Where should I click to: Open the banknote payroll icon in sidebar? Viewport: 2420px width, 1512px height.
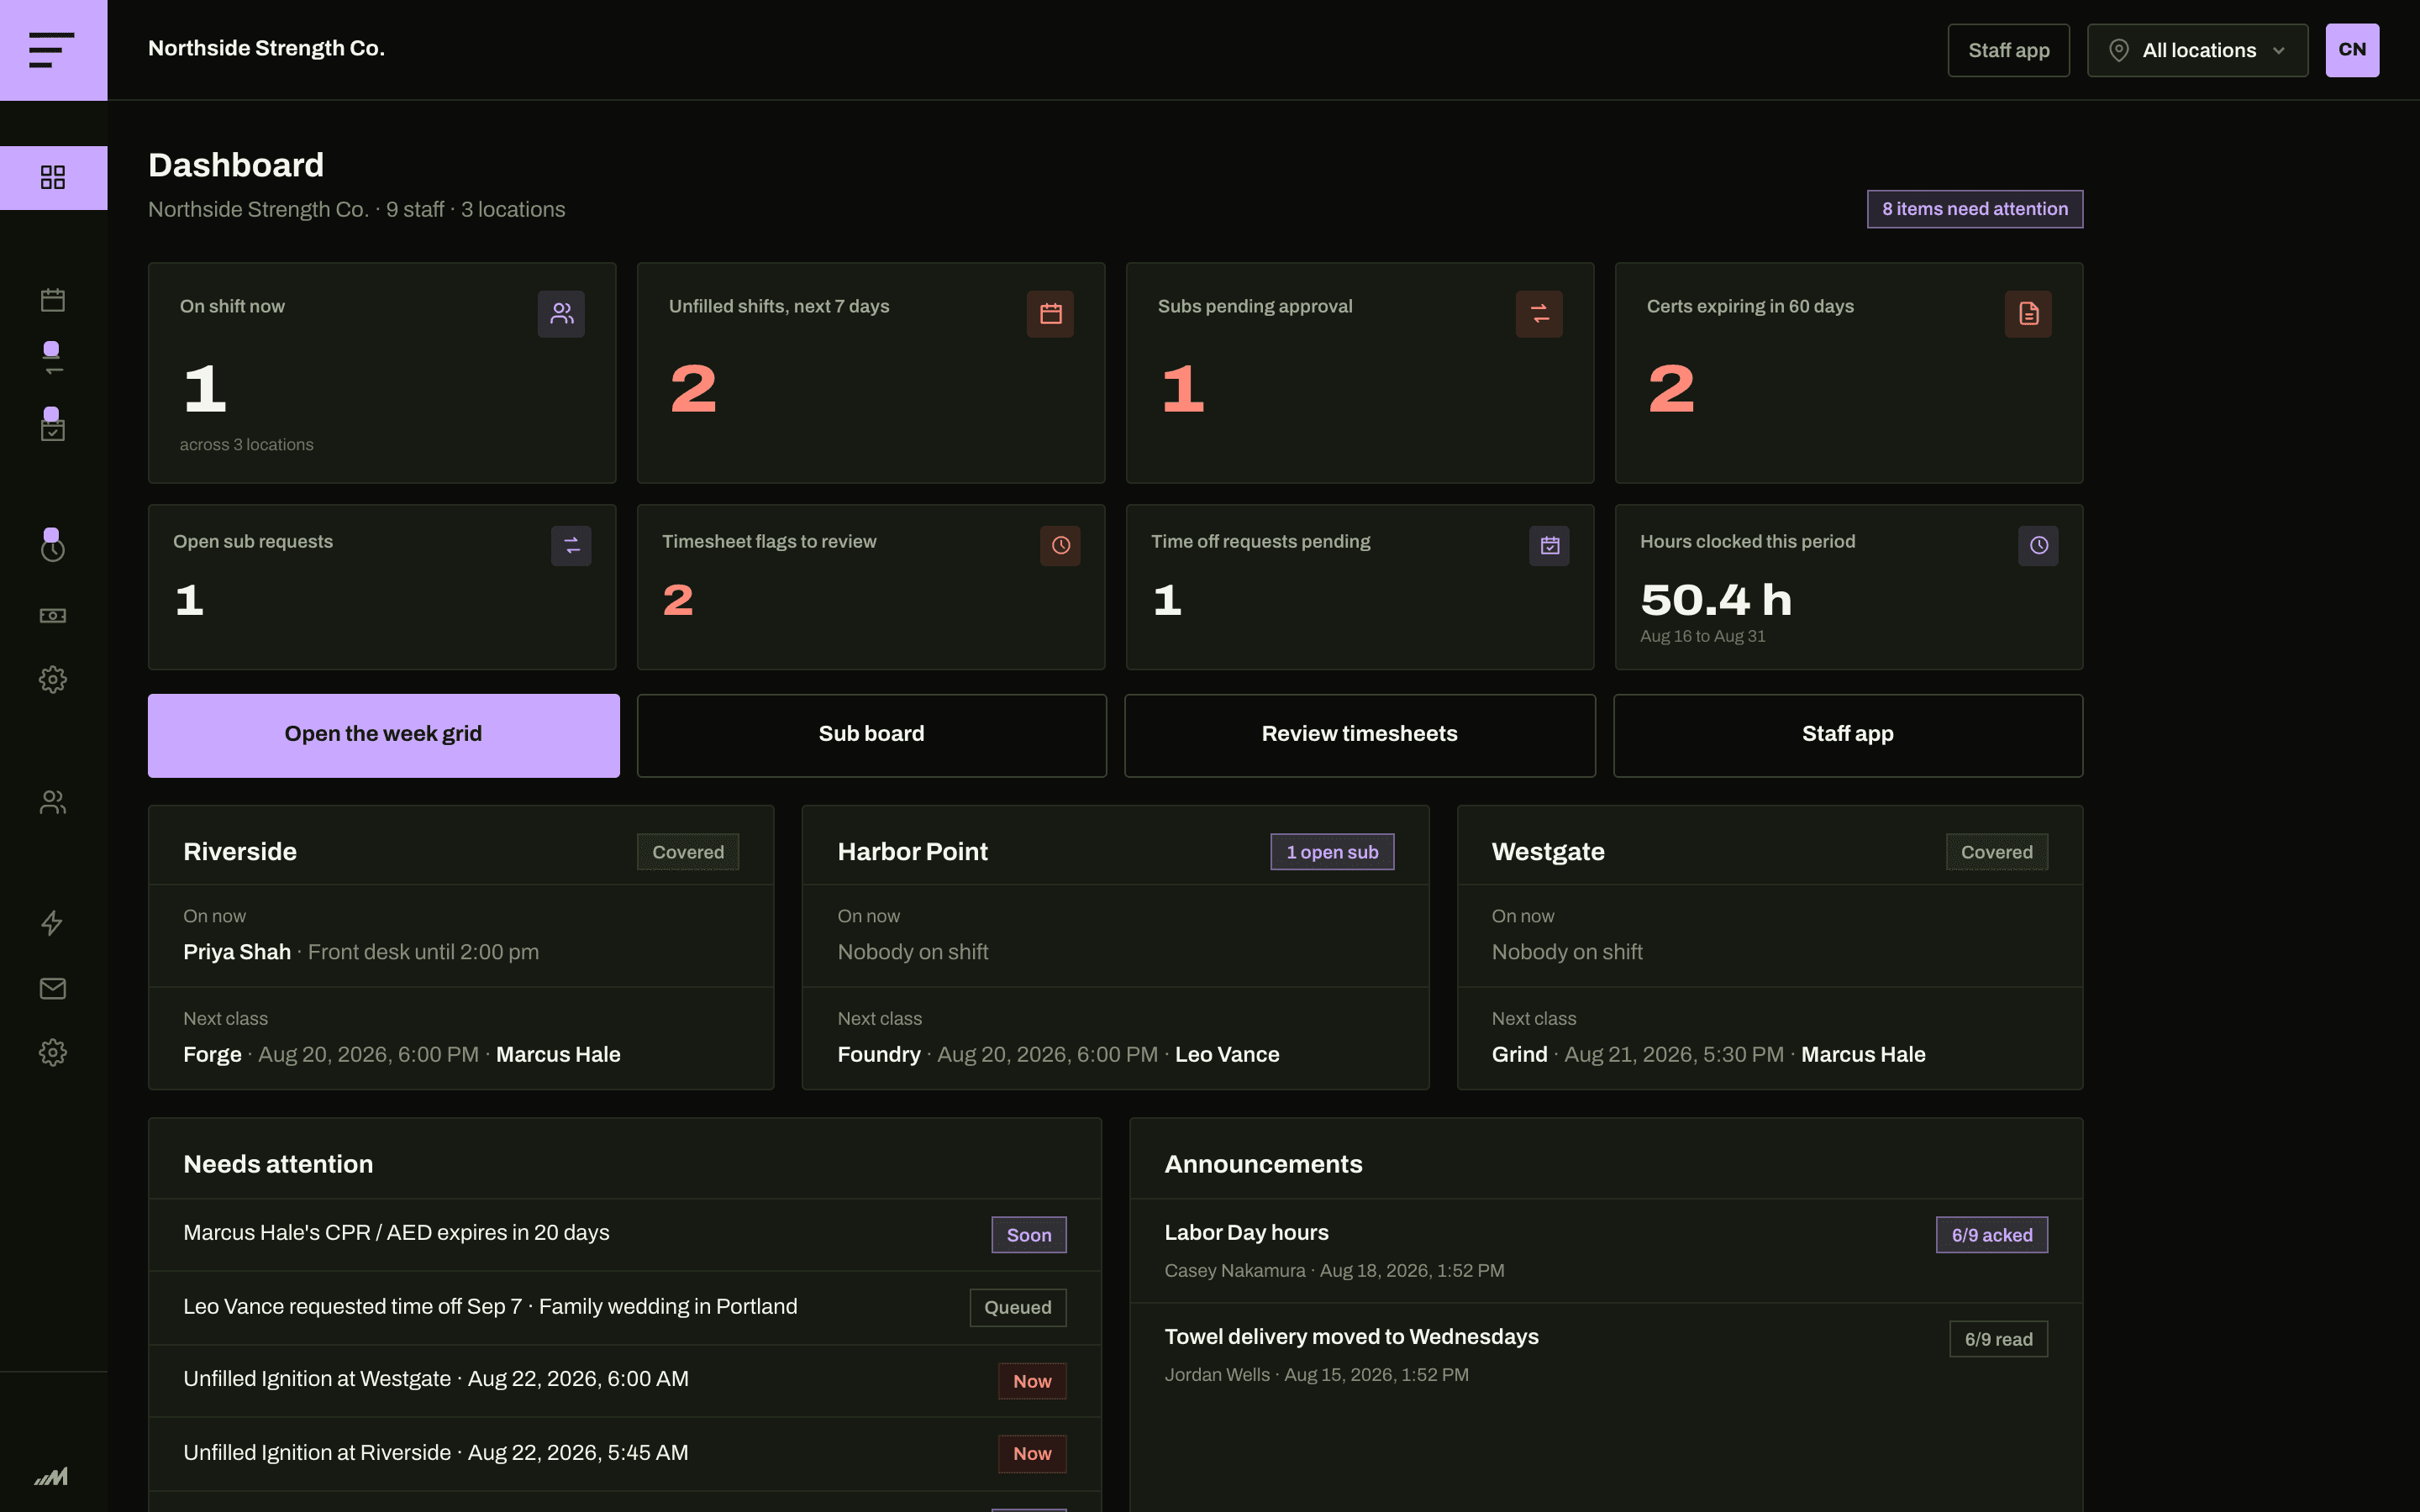tap(53, 616)
